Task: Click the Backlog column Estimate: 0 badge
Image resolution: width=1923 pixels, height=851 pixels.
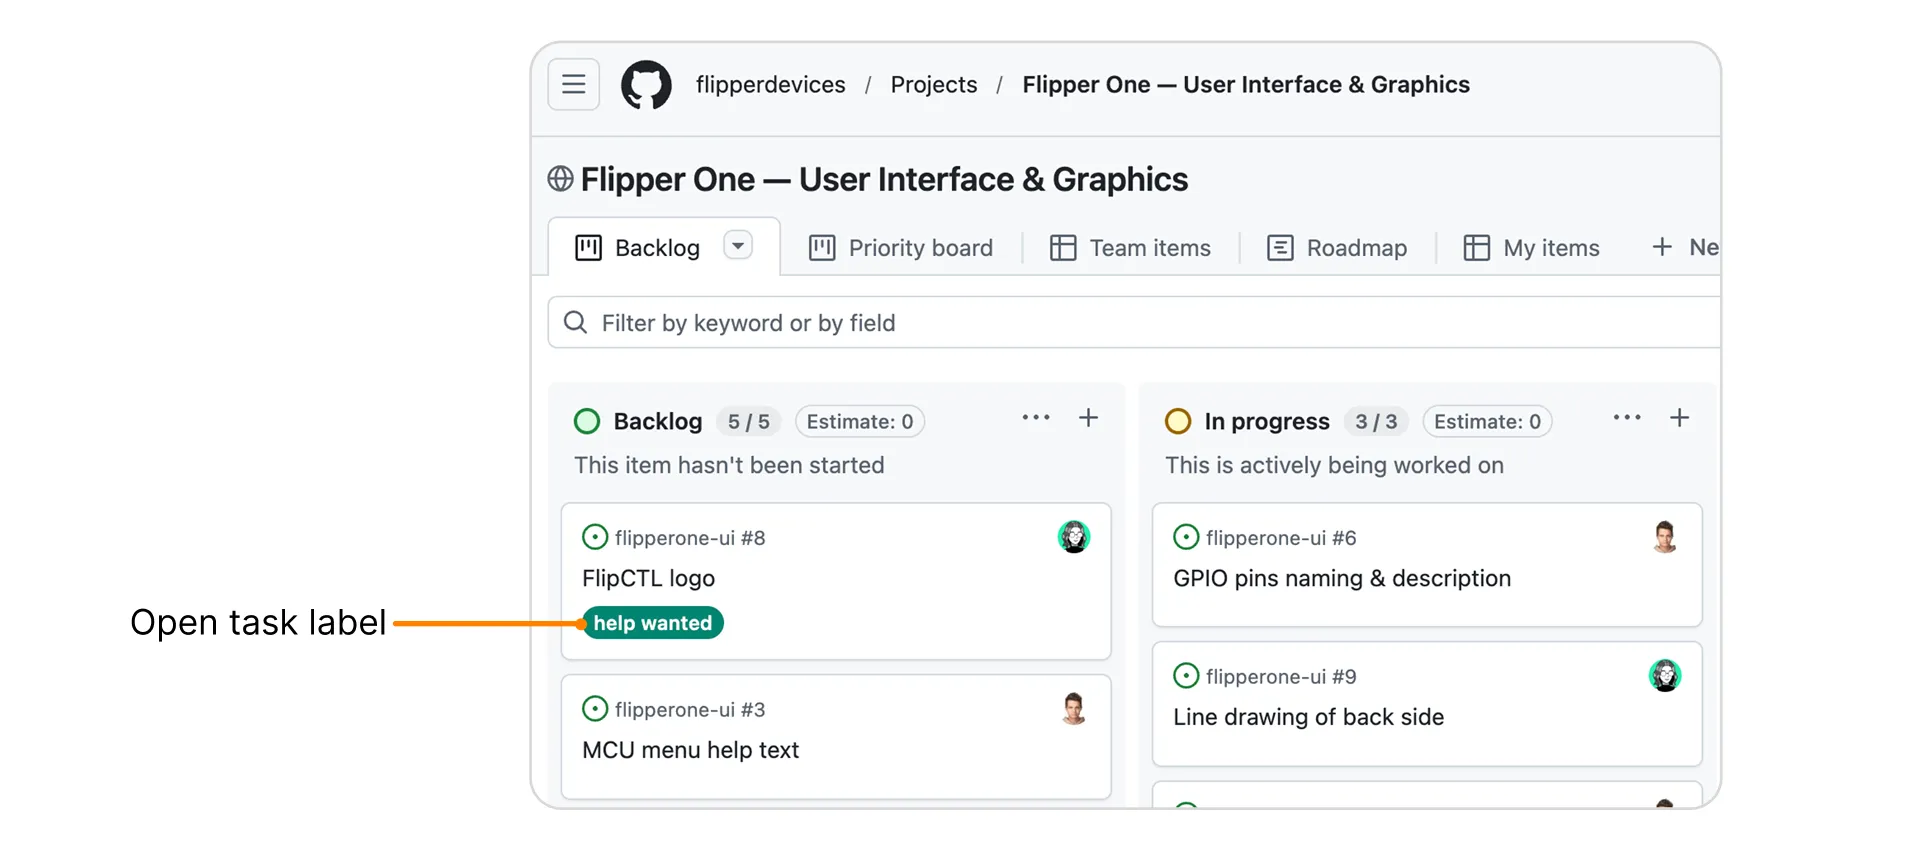Action: 860,422
